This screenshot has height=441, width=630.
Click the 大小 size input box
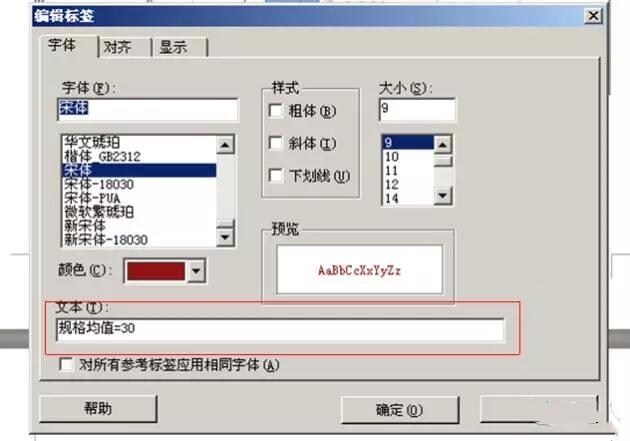point(417,110)
